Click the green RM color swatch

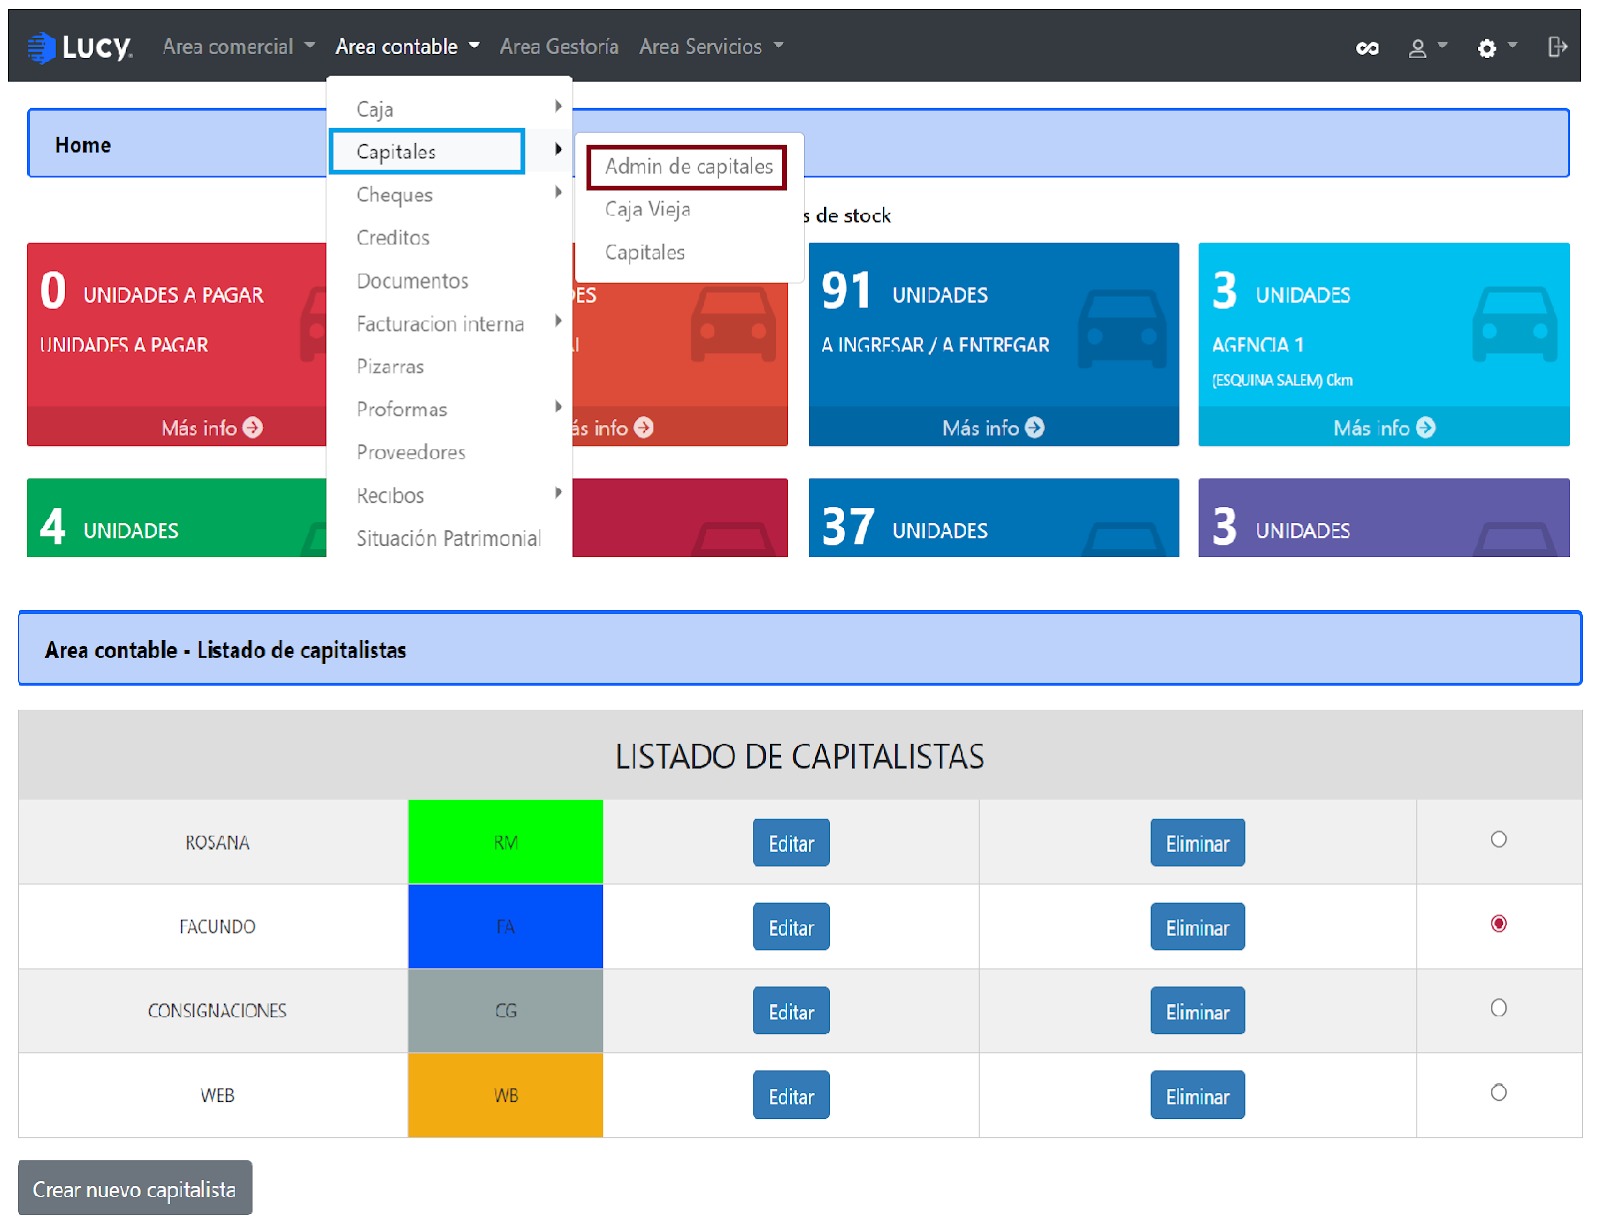tap(505, 842)
